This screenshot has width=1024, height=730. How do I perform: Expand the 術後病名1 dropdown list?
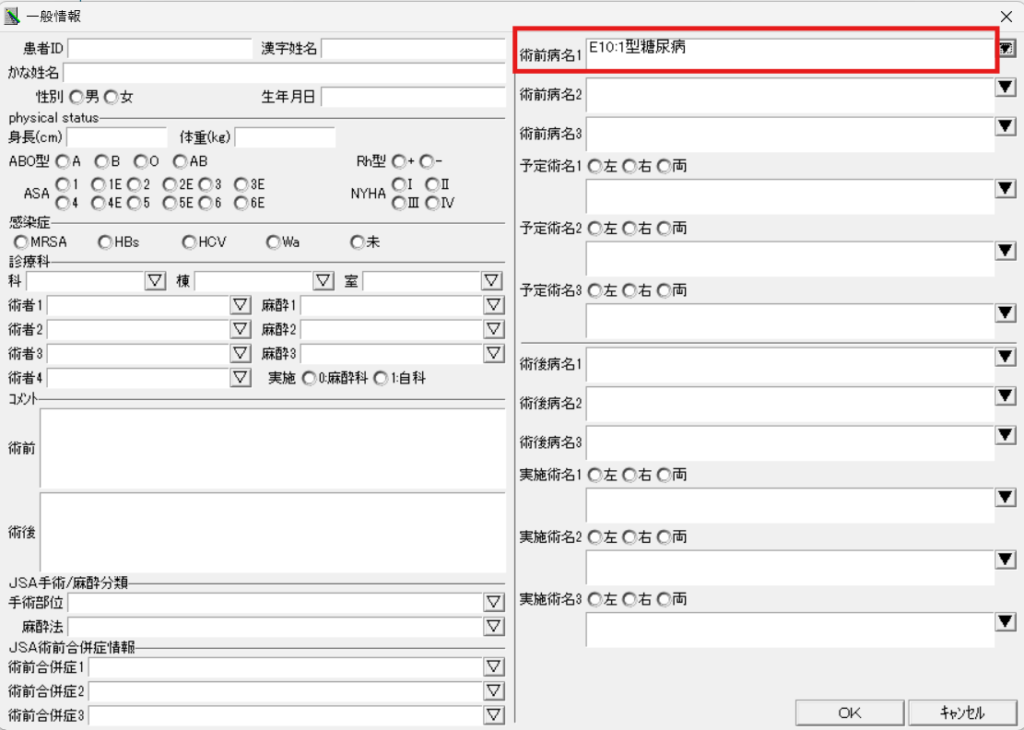click(x=1006, y=356)
